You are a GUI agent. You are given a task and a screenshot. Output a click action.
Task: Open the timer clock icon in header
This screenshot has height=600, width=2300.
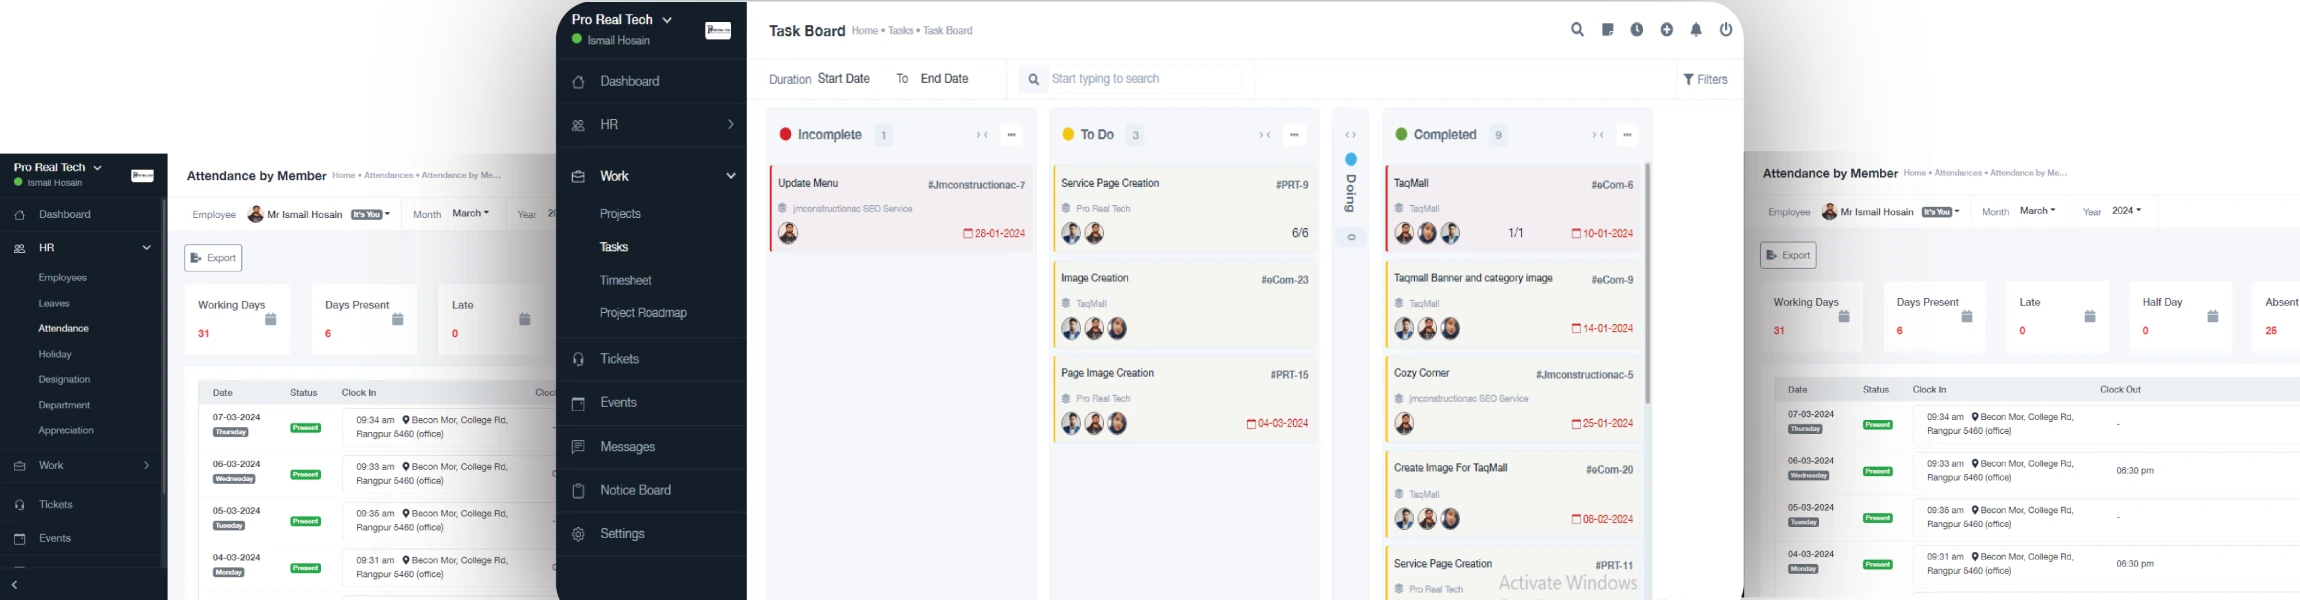tap(1637, 30)
